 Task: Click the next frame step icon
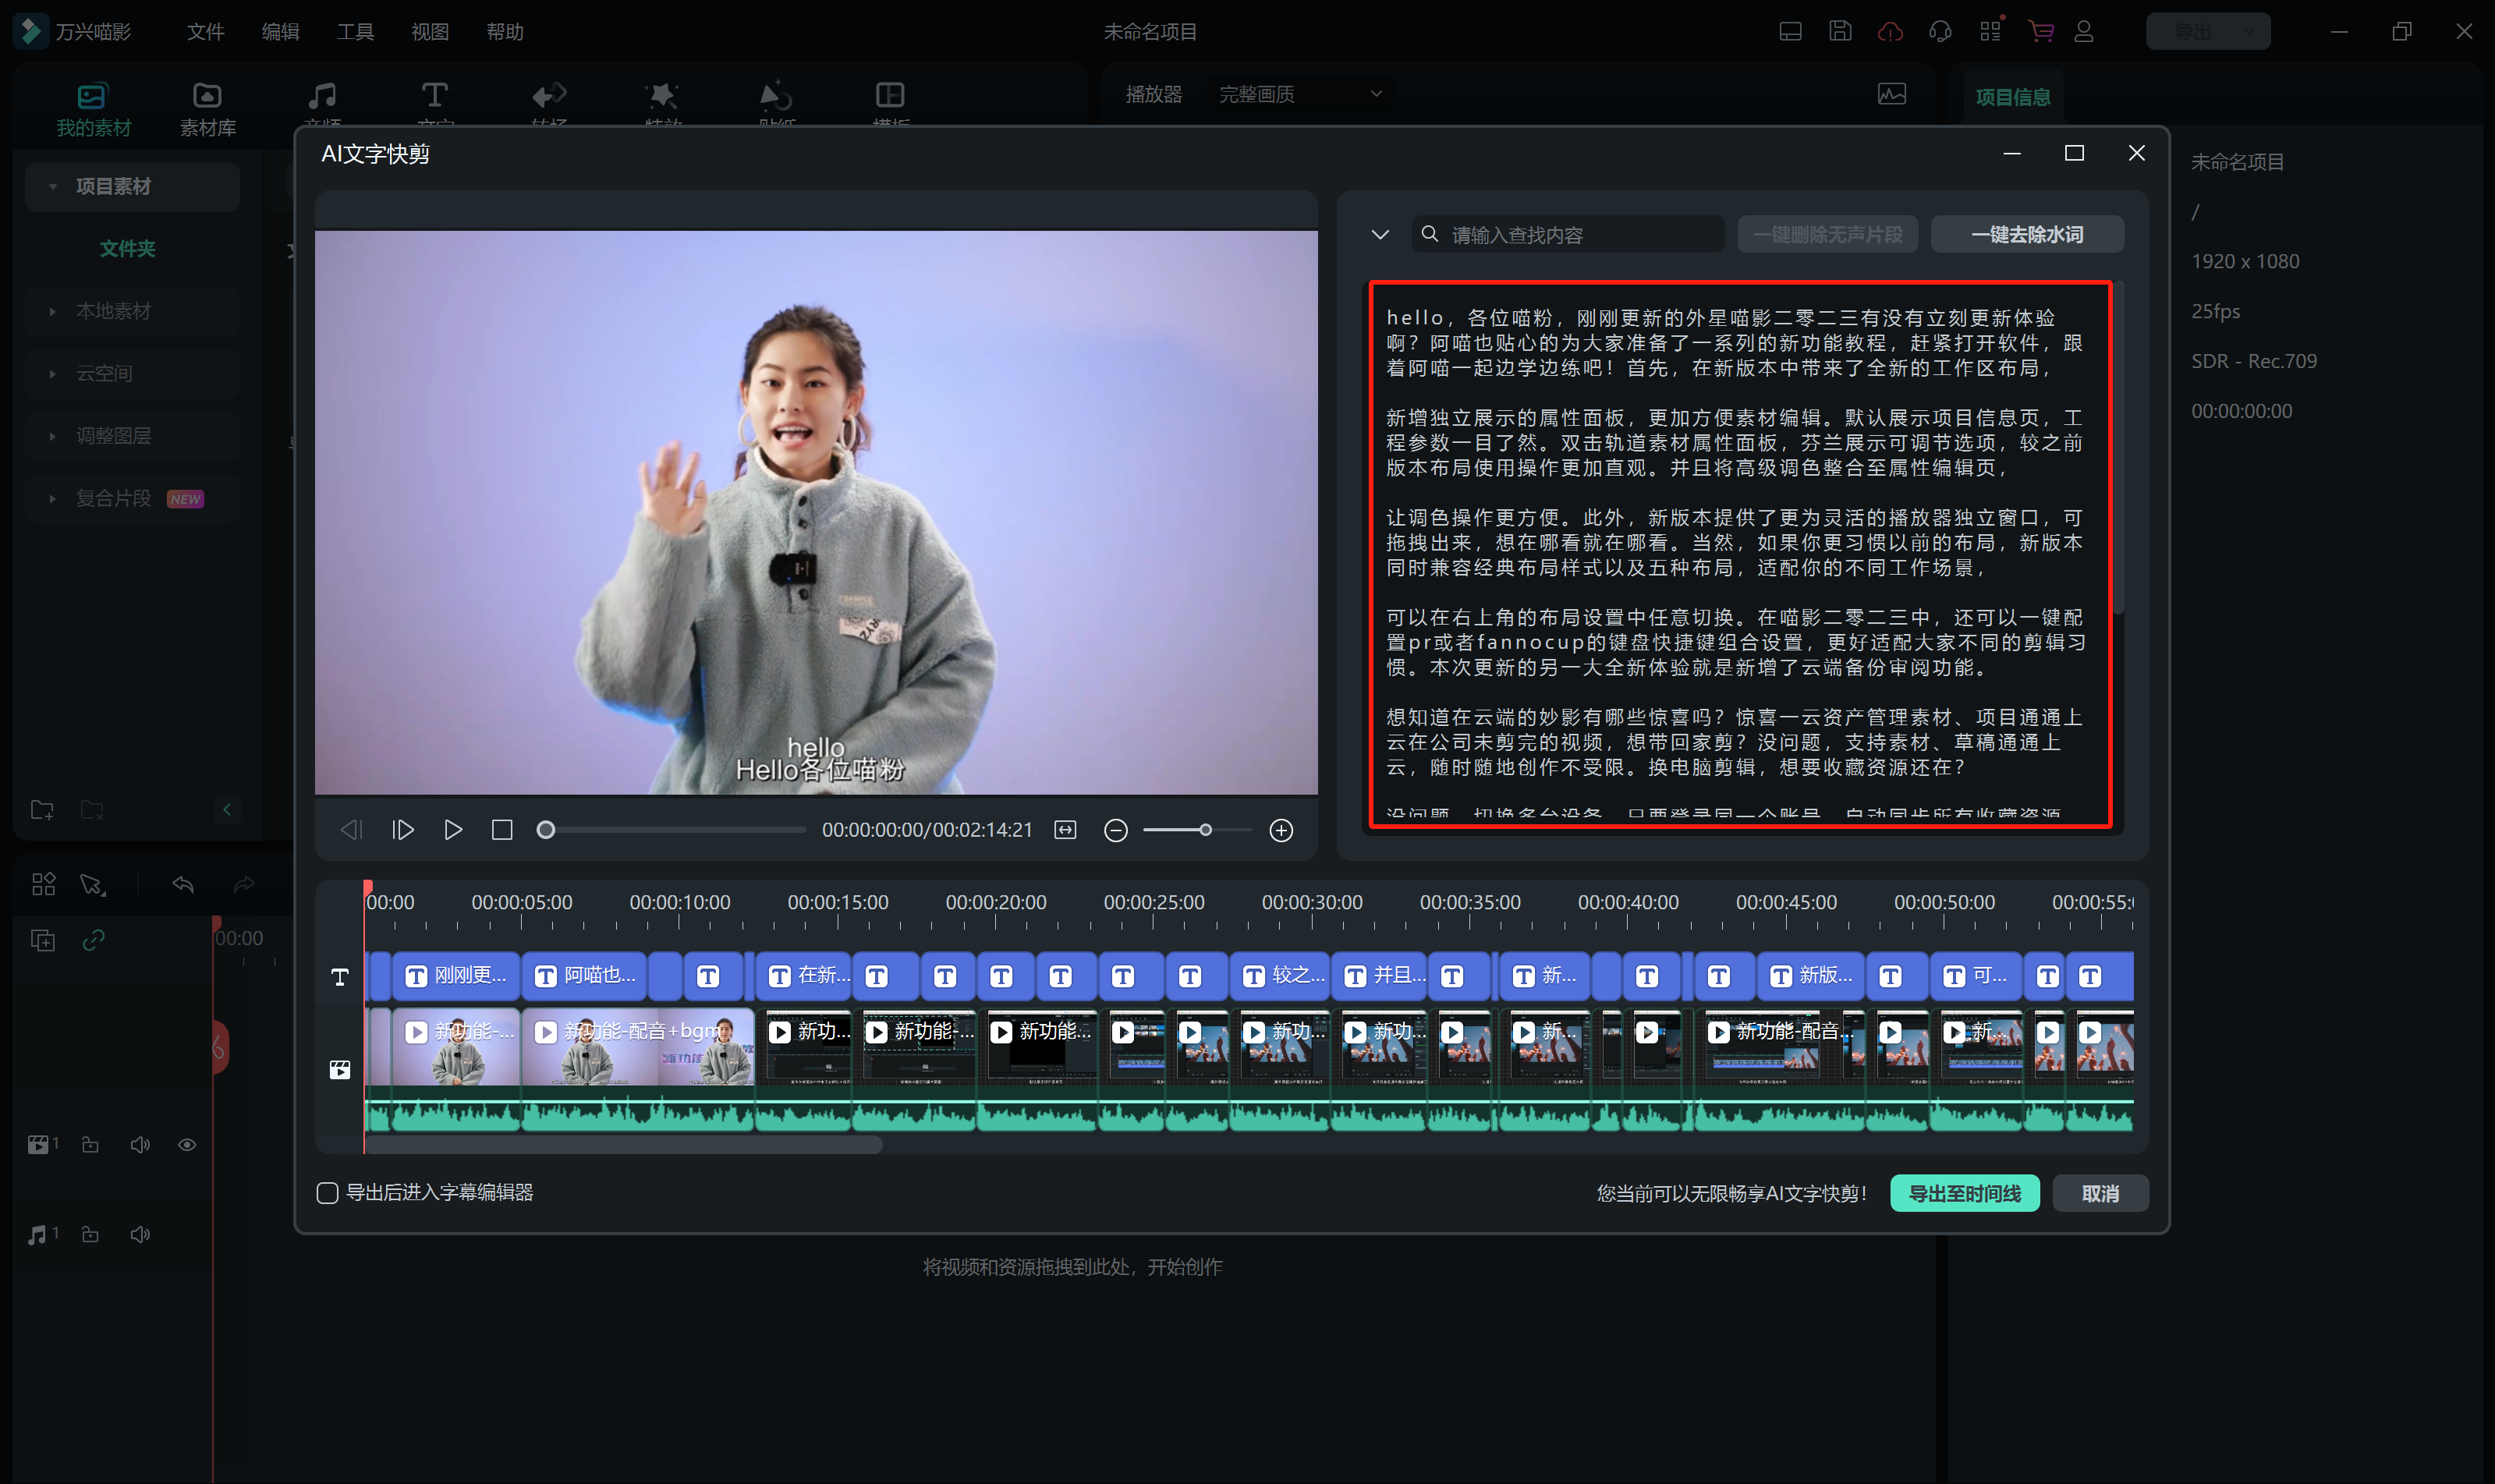[403, 830]
